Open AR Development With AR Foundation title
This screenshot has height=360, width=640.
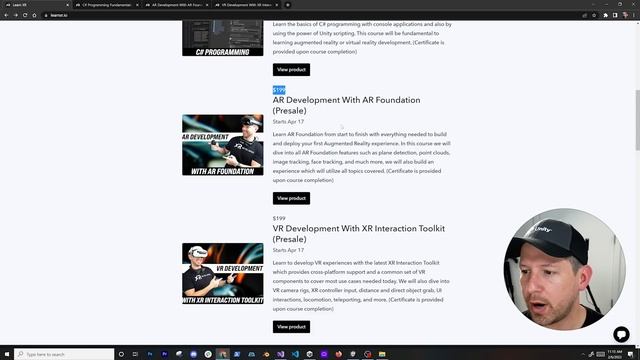point(347,105)
